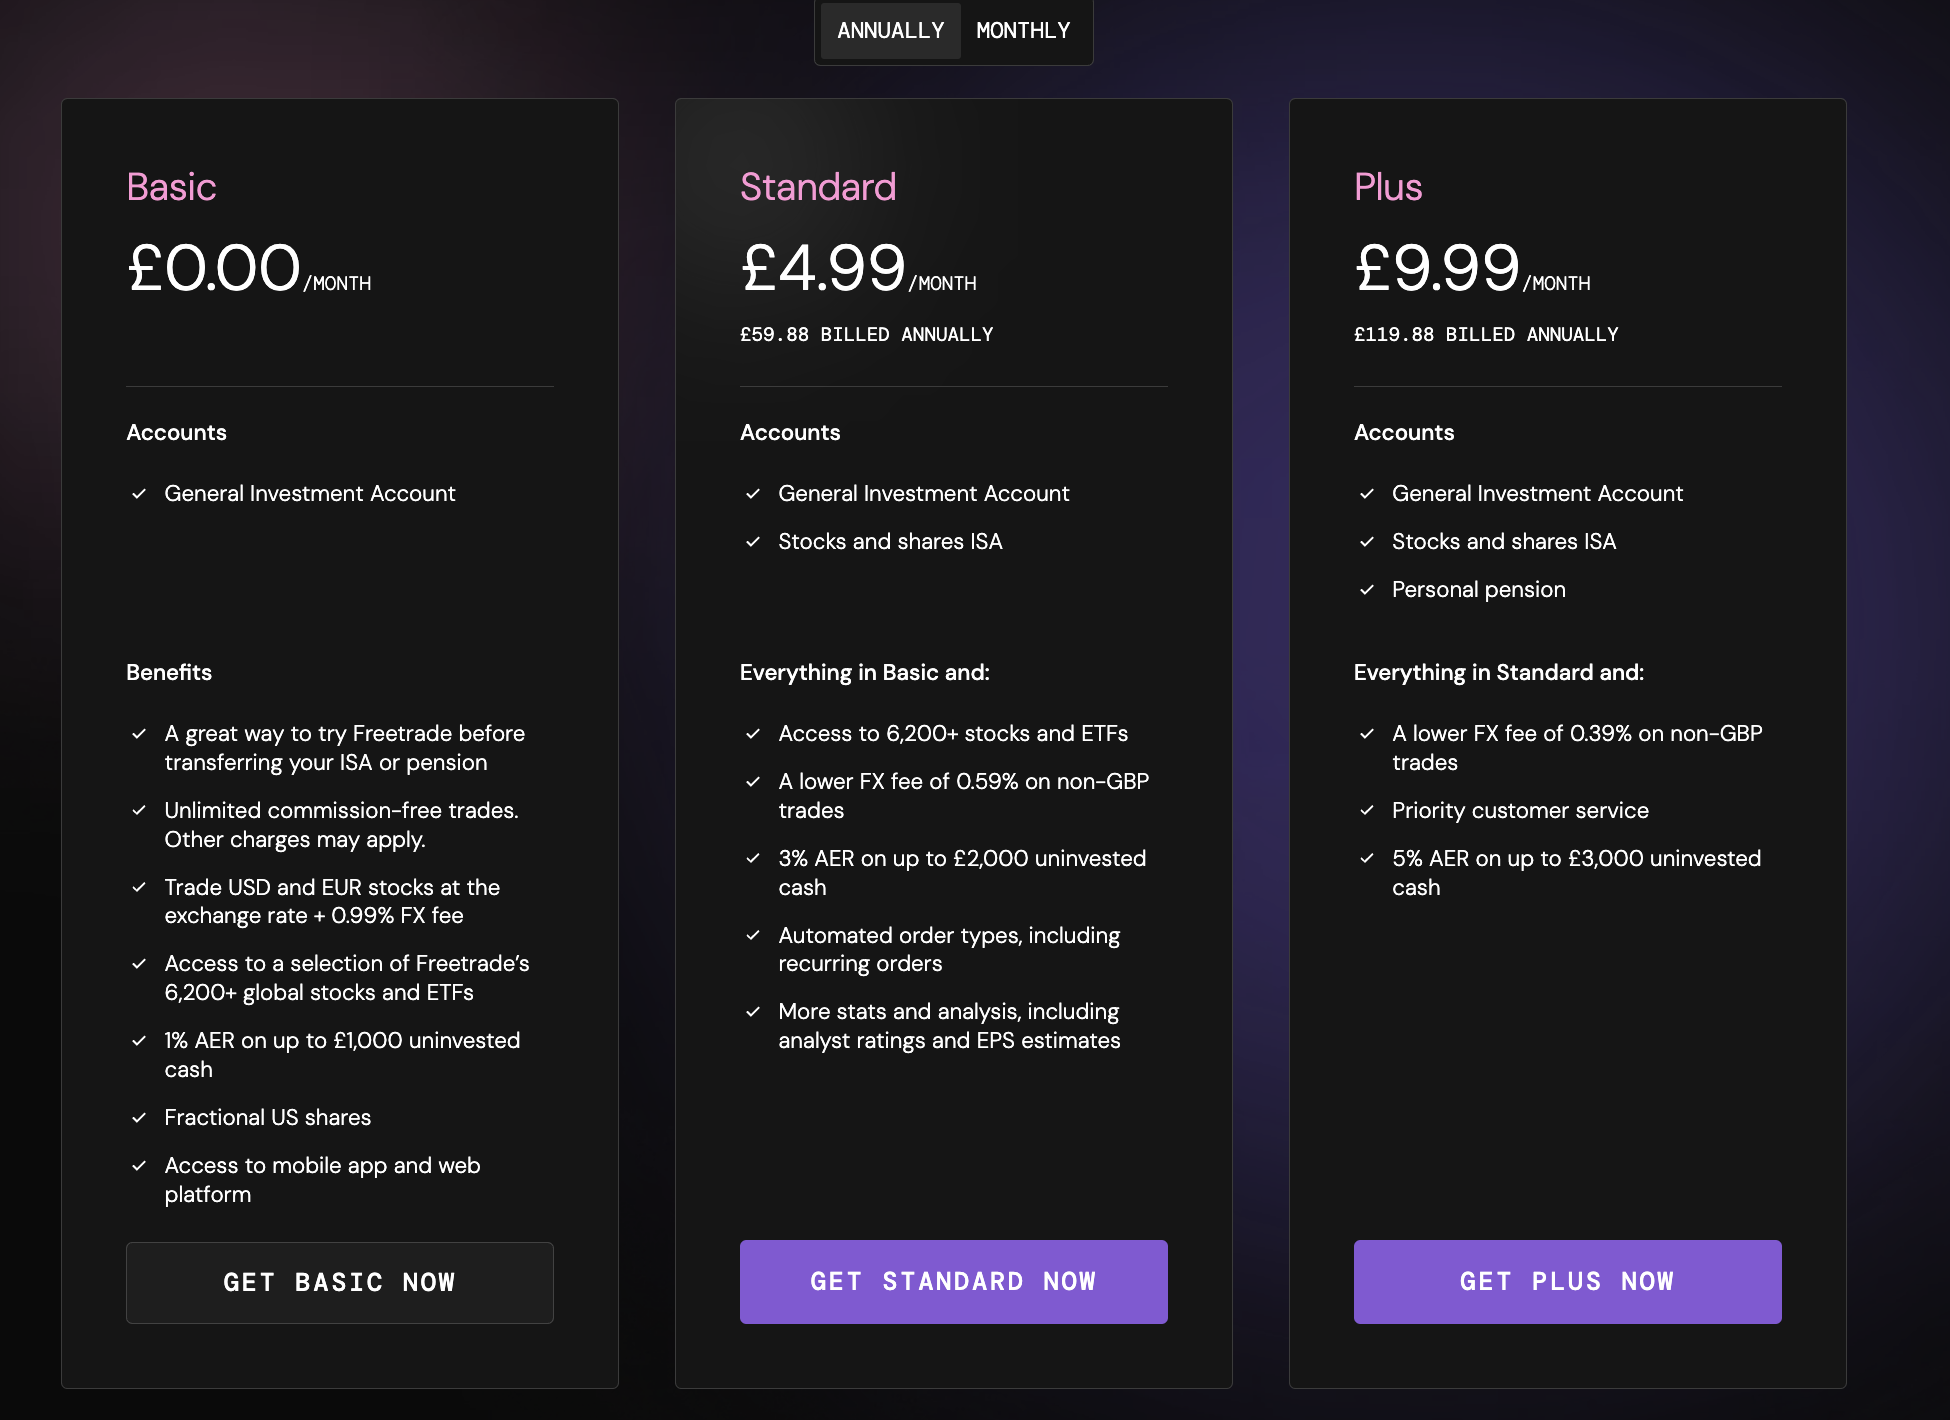Screen dimensions: 1950x1420
Task: Select Annually billing option
Action: 890,31
